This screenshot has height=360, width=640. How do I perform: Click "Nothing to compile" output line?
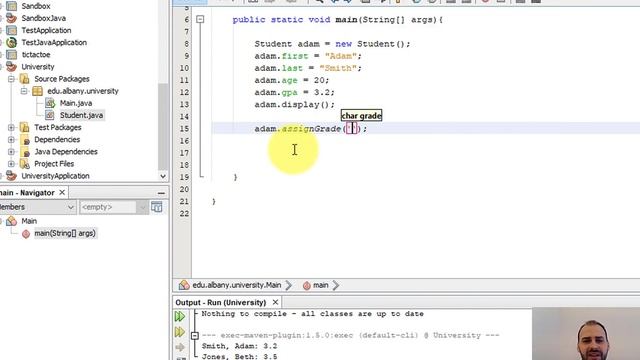[313, 314]
